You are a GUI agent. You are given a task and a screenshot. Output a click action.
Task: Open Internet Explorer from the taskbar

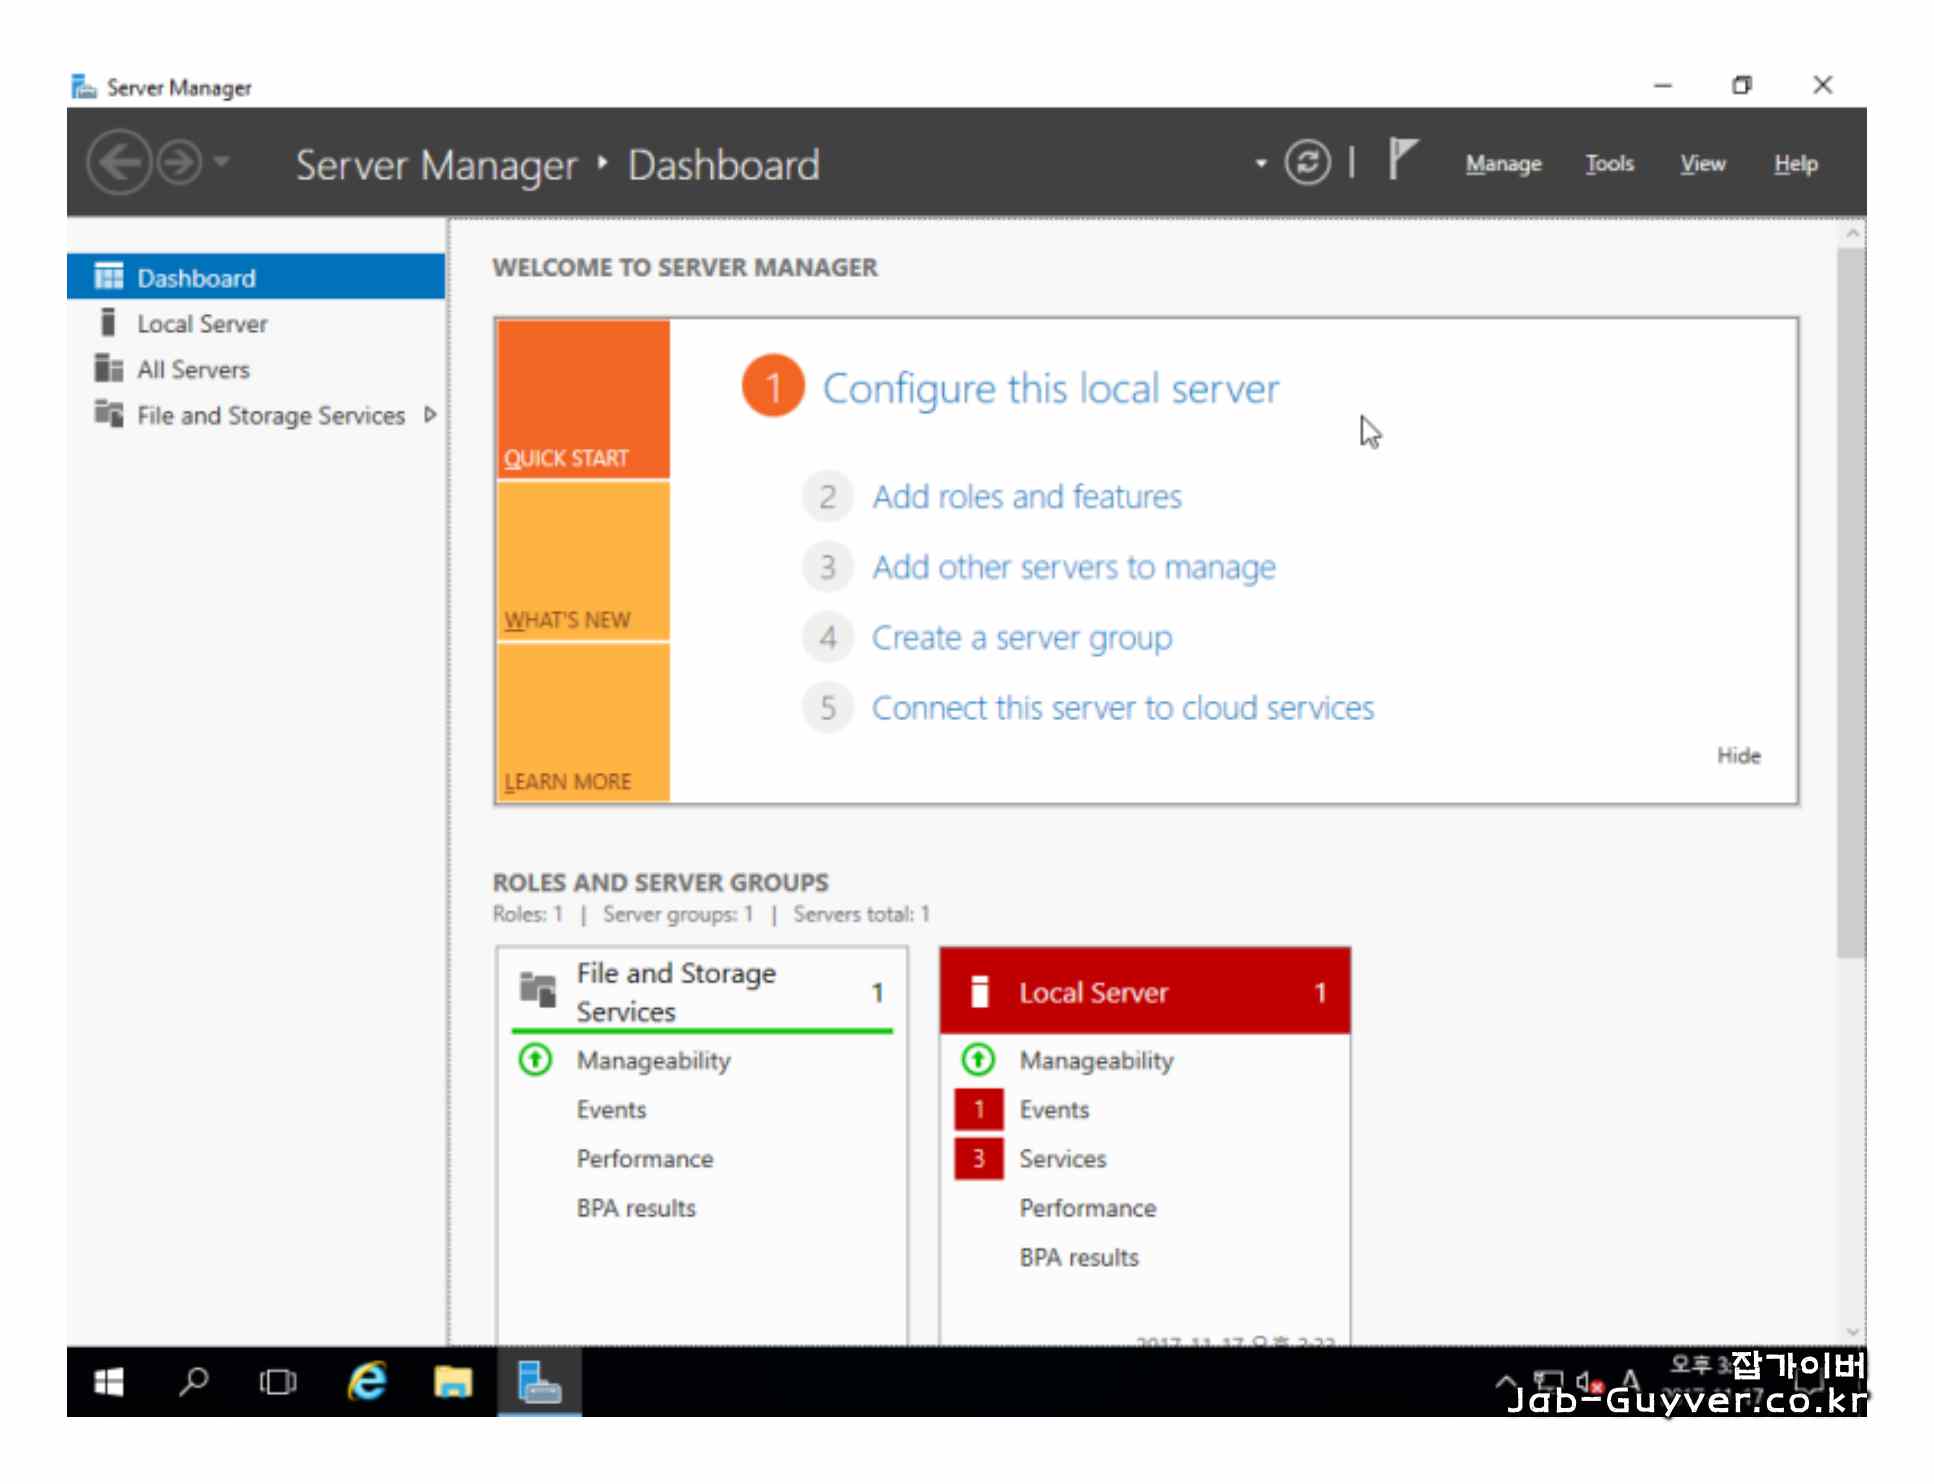coord(367,1381)
